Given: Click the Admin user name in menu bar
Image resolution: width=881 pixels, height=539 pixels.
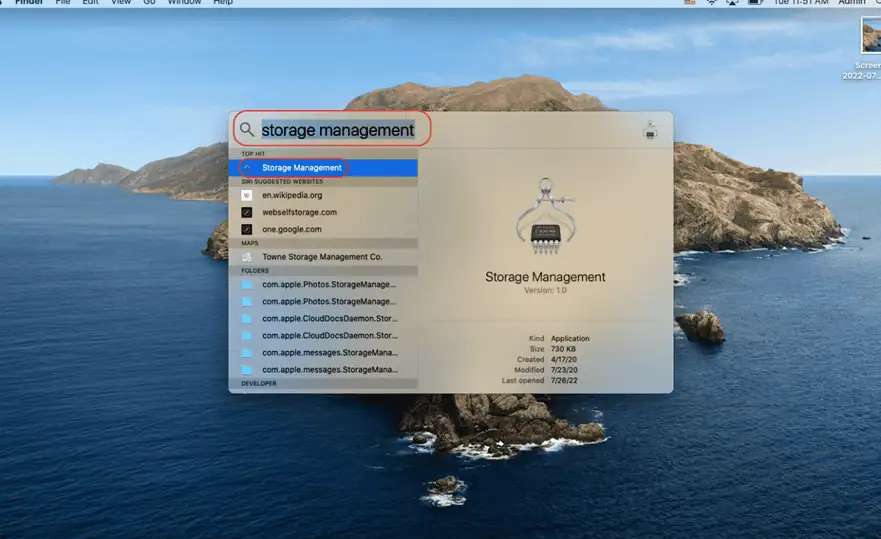Looking at the screenshot, I should (852, 2).
